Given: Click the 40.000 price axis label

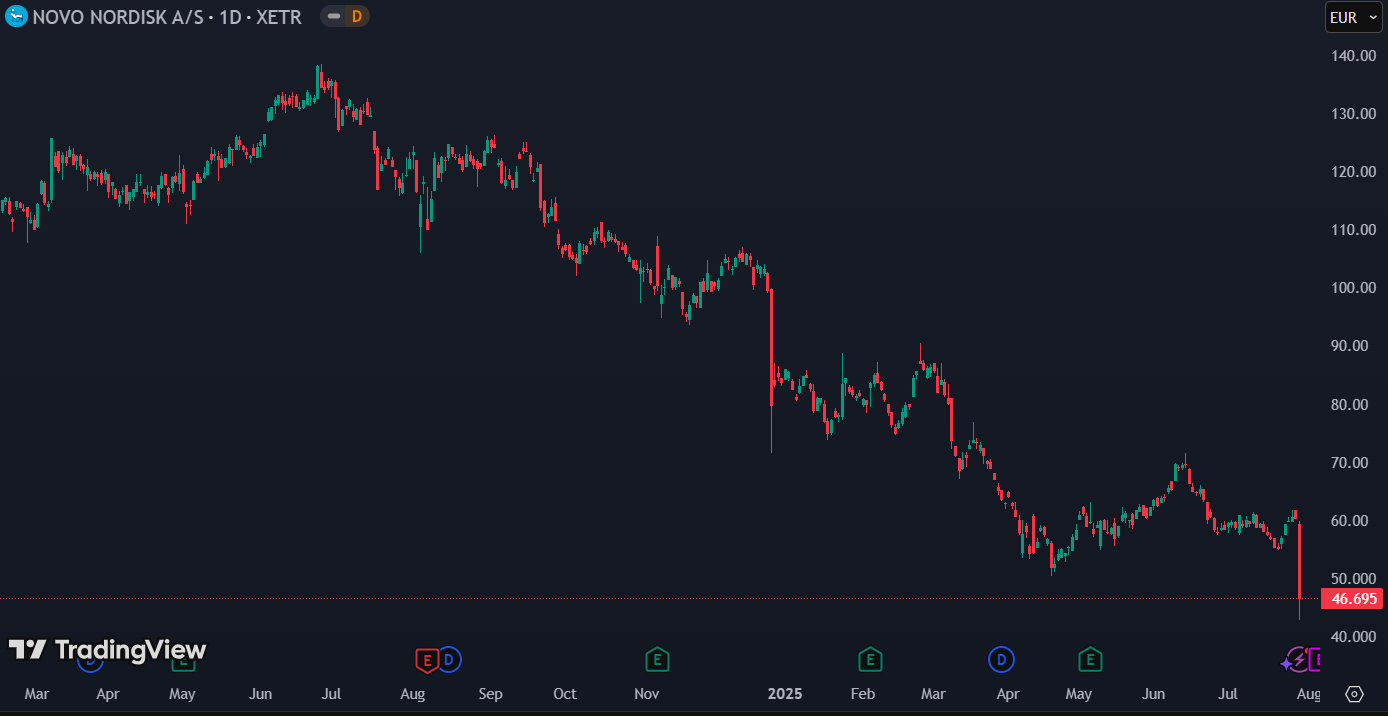Looking at the screenshot, I should tap(1354, 636).
